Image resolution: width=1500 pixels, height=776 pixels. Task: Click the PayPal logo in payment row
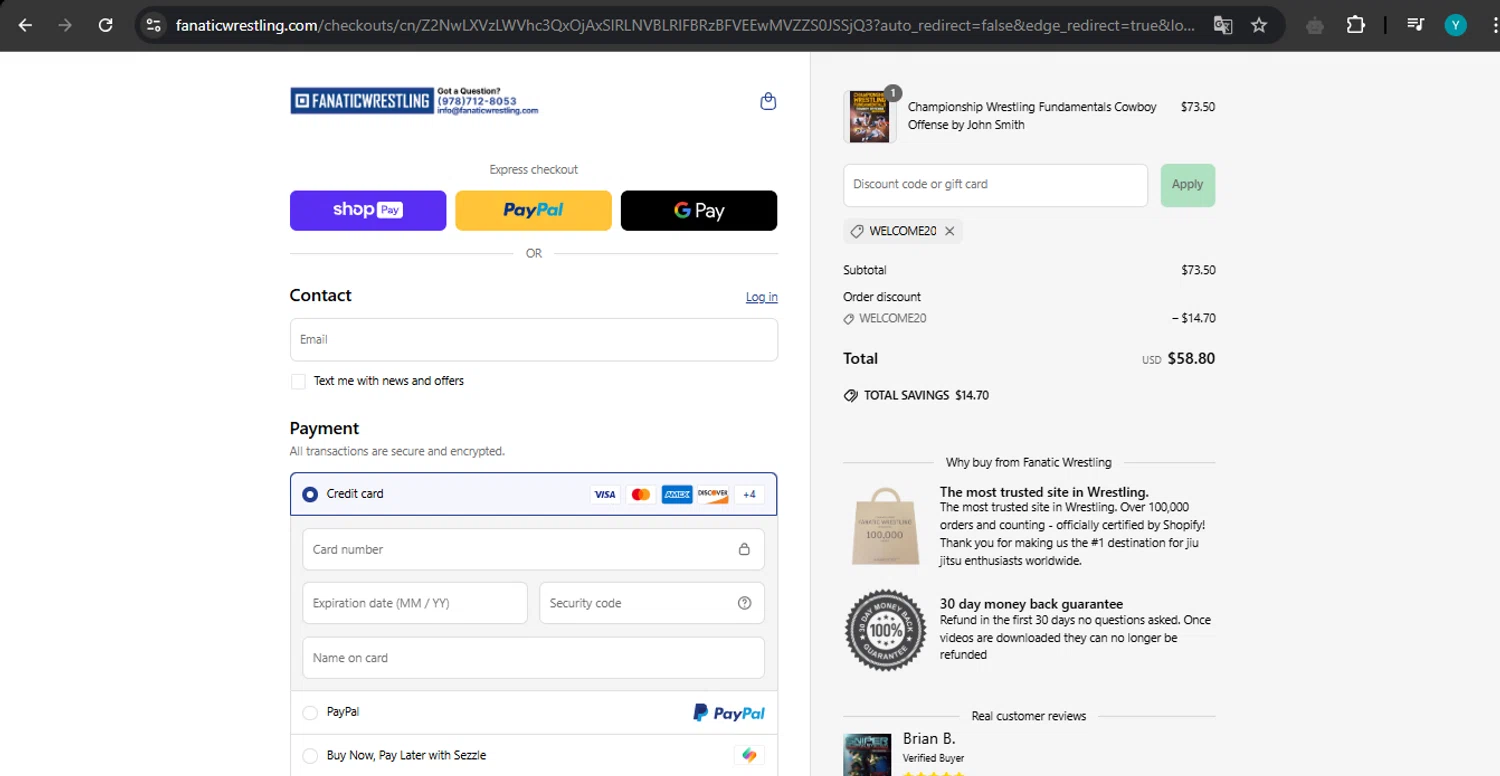[729, 713]
